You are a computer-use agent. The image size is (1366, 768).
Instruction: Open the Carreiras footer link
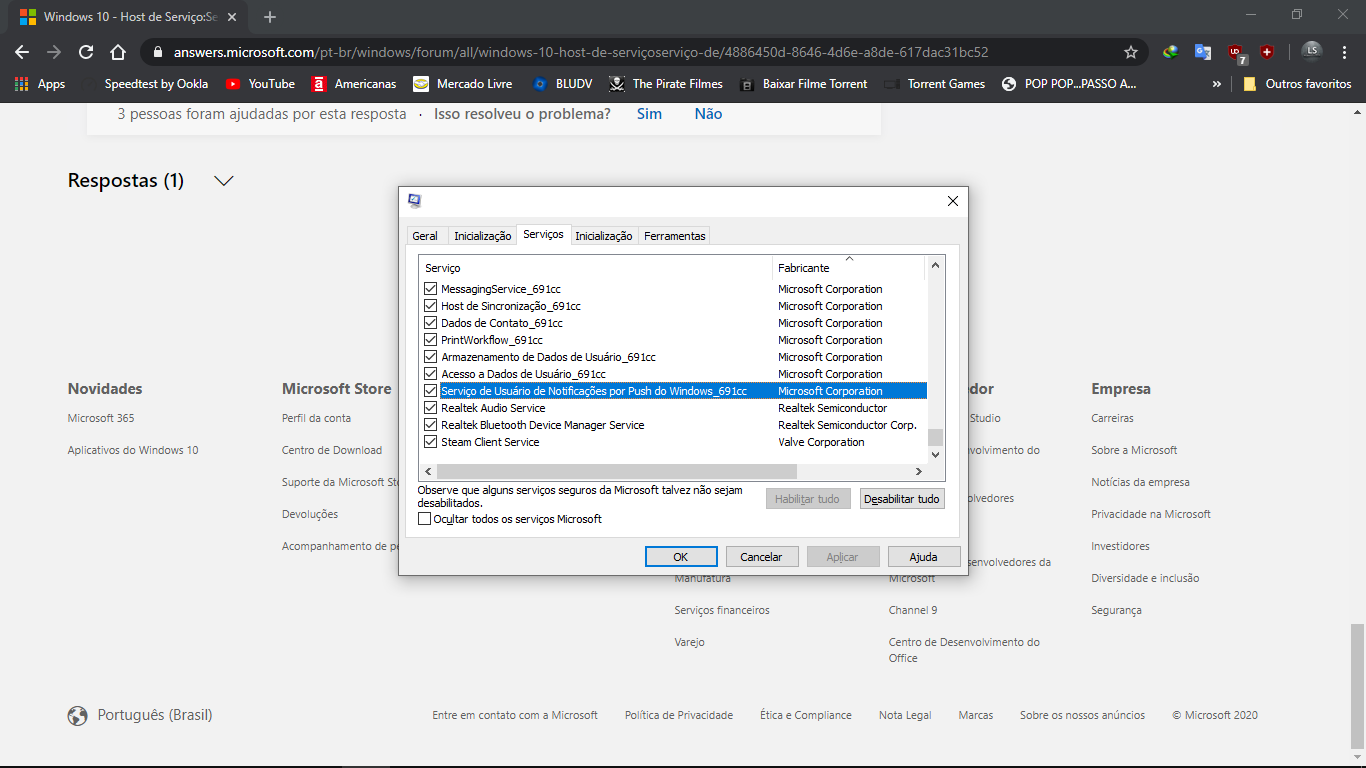click(x=1113, y=418)
